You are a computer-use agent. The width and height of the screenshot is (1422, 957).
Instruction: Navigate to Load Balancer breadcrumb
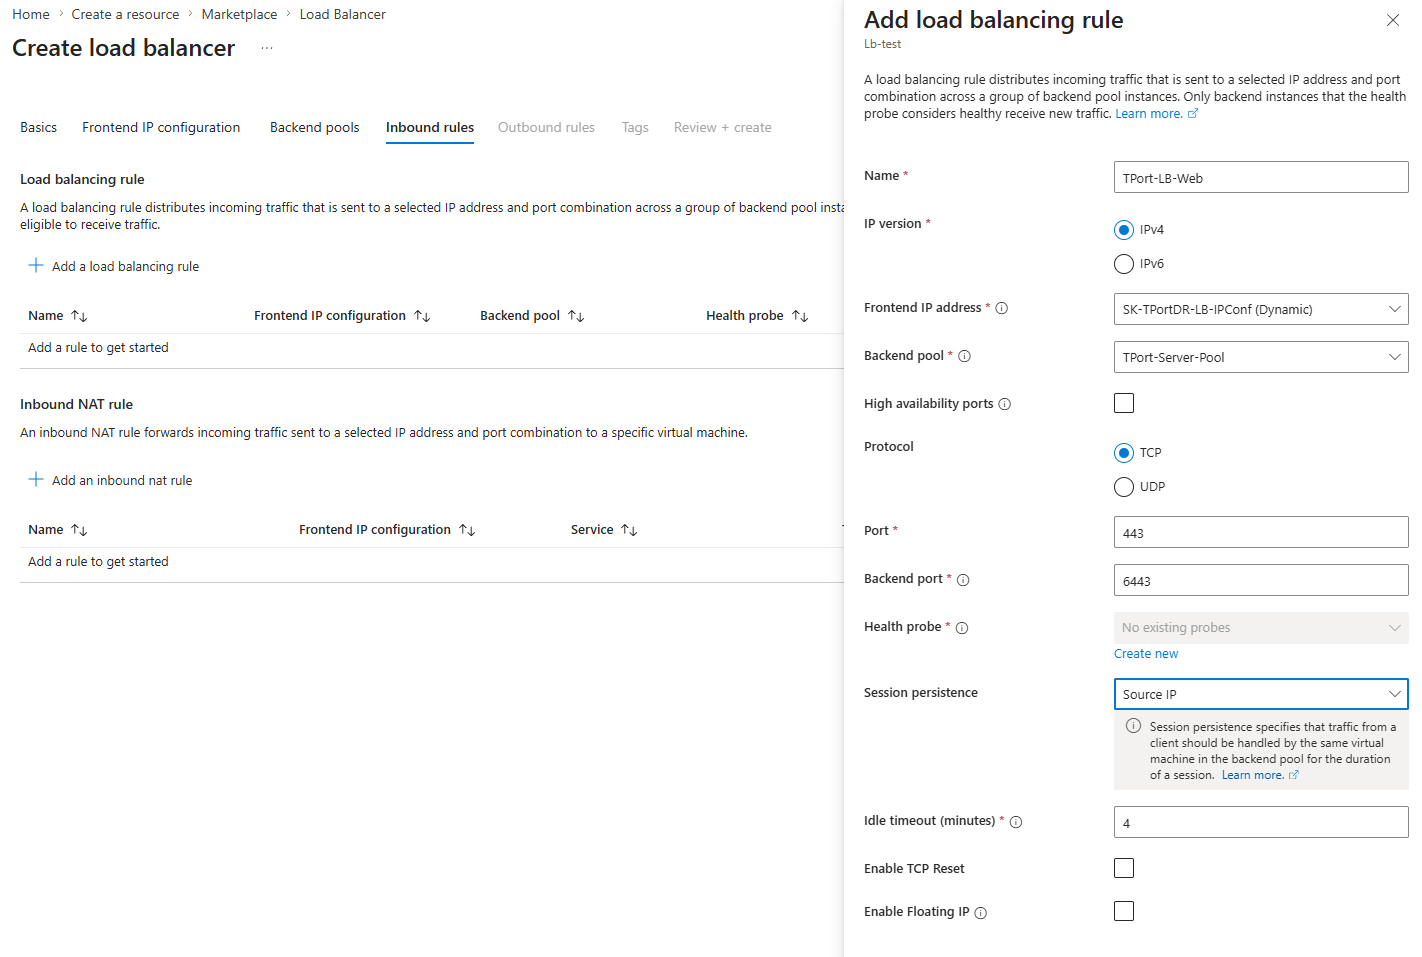click(342, 14)
